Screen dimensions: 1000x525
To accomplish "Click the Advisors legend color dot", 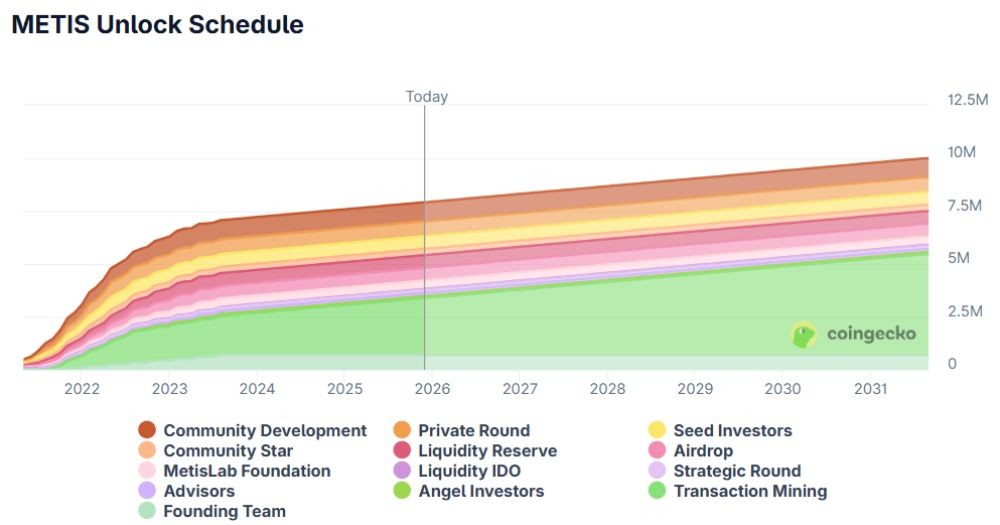I will 147,491.
